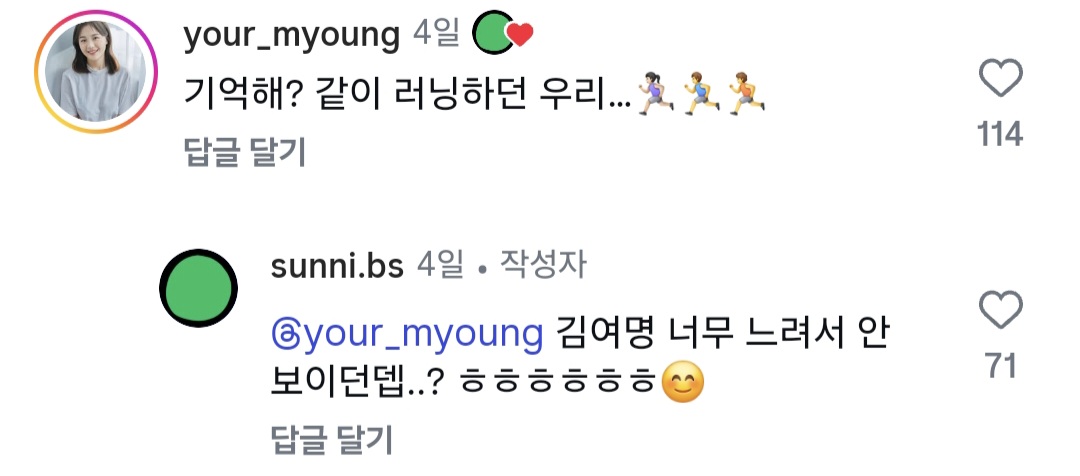Like the sunni.bs reply with heart icon
The width and height of the screenshot is (1080, 476).
point(1000,309)
